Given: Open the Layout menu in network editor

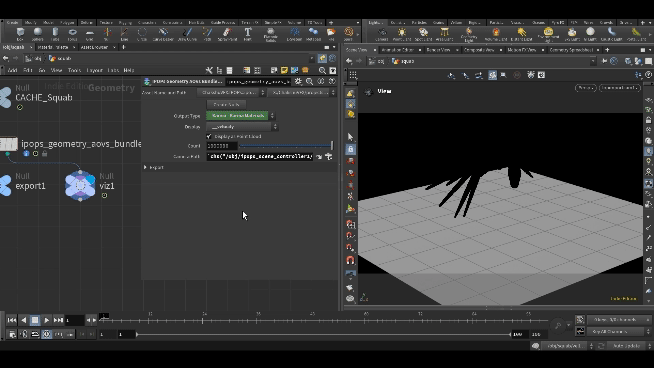Looking at the screenshot, I should point(94,70).
